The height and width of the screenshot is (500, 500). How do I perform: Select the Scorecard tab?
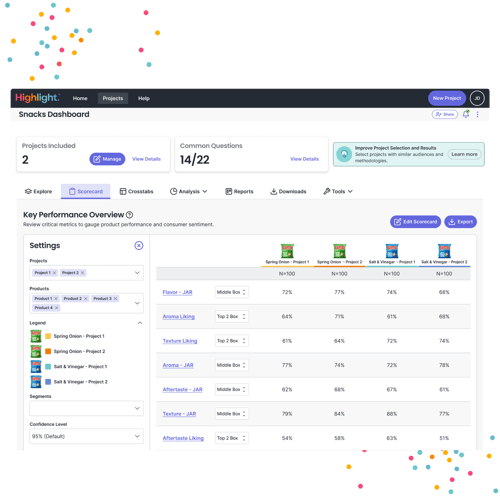tap(86, 191)
